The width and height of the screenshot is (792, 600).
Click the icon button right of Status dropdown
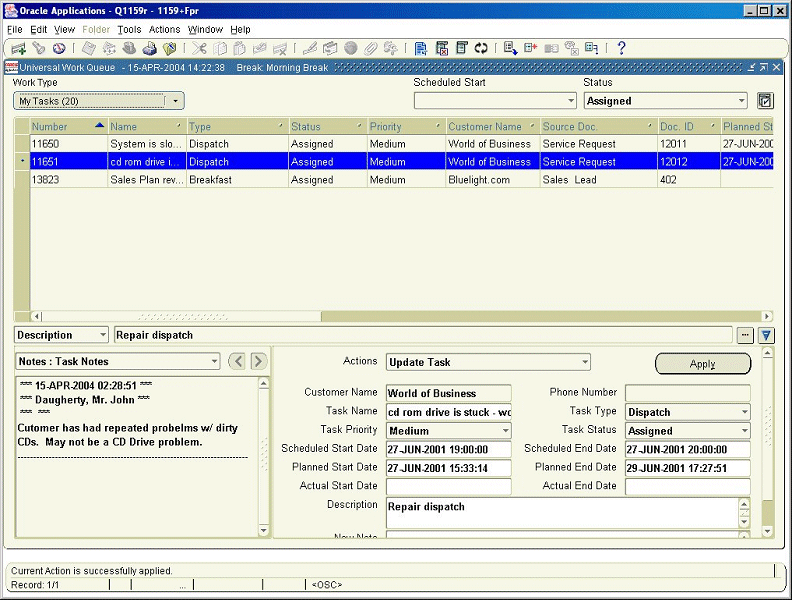tap(766, 101)
